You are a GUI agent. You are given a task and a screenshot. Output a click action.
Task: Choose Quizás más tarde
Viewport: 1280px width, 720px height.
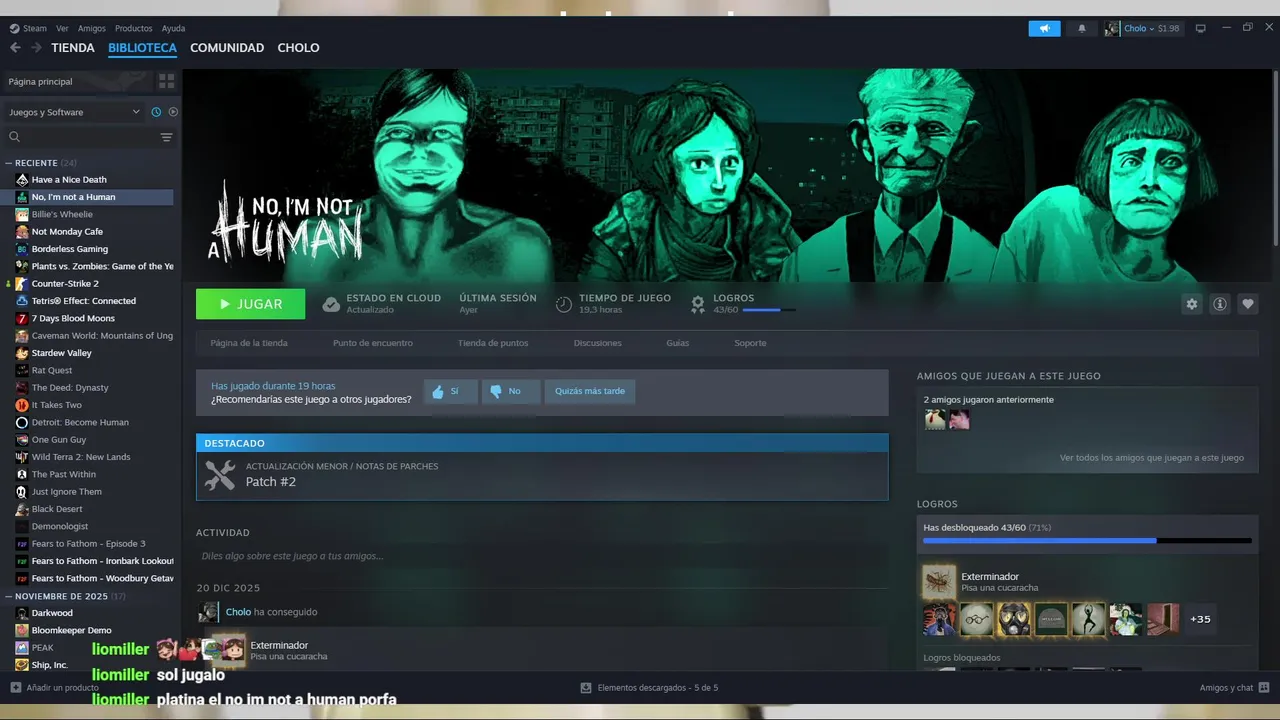(x=590, y=391)
